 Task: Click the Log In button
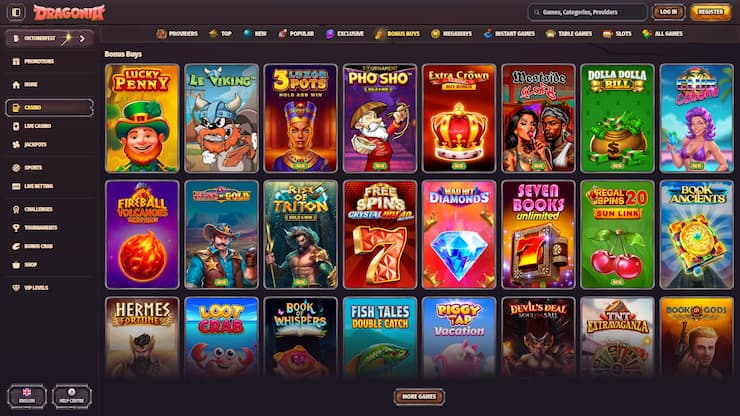[x=668, y=12]
